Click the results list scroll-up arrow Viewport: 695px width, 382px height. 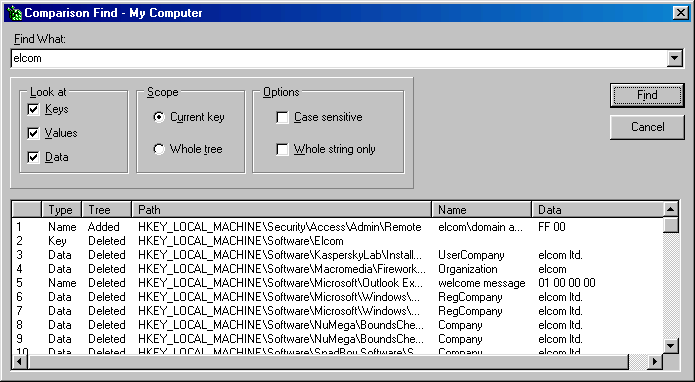pyautogui.click(x=671, y=209)
